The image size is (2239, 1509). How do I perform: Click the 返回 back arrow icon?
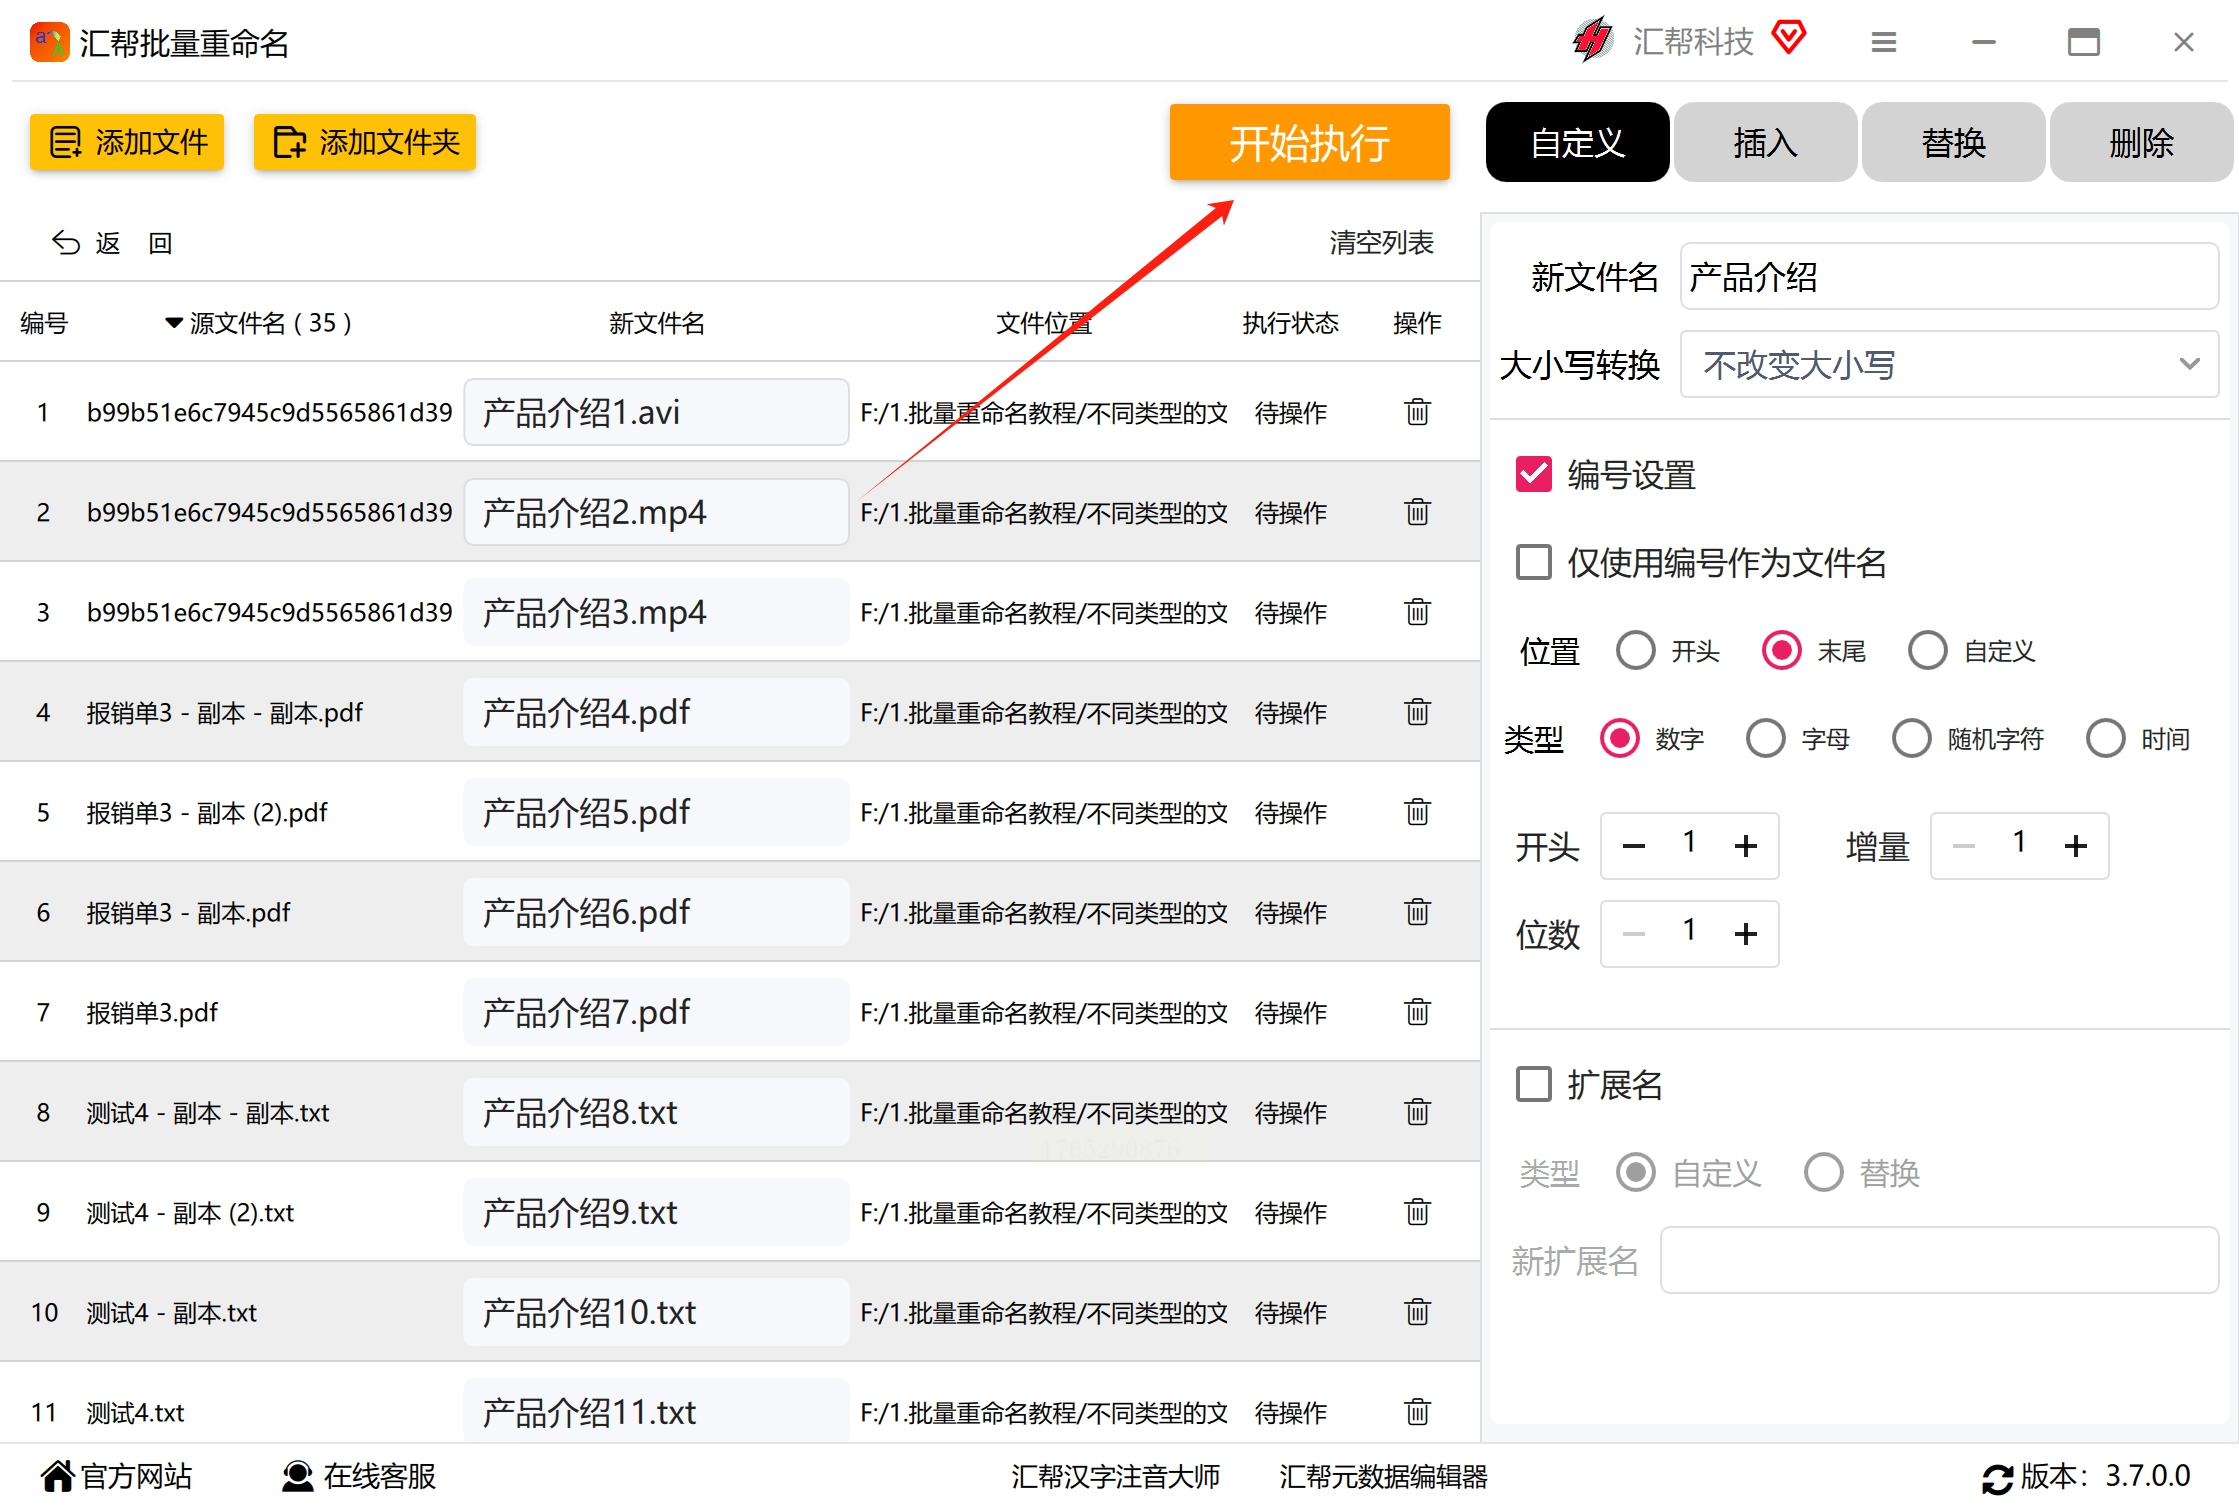click(66, 243)
